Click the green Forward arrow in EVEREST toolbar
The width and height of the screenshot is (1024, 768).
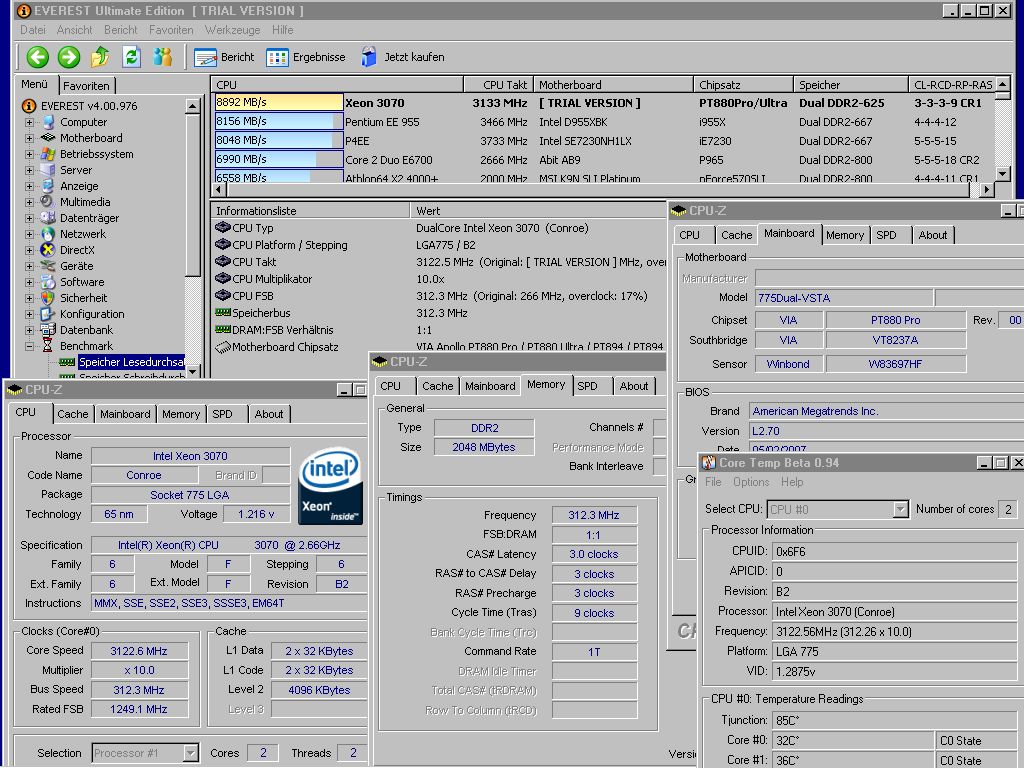tap(68, 57)
